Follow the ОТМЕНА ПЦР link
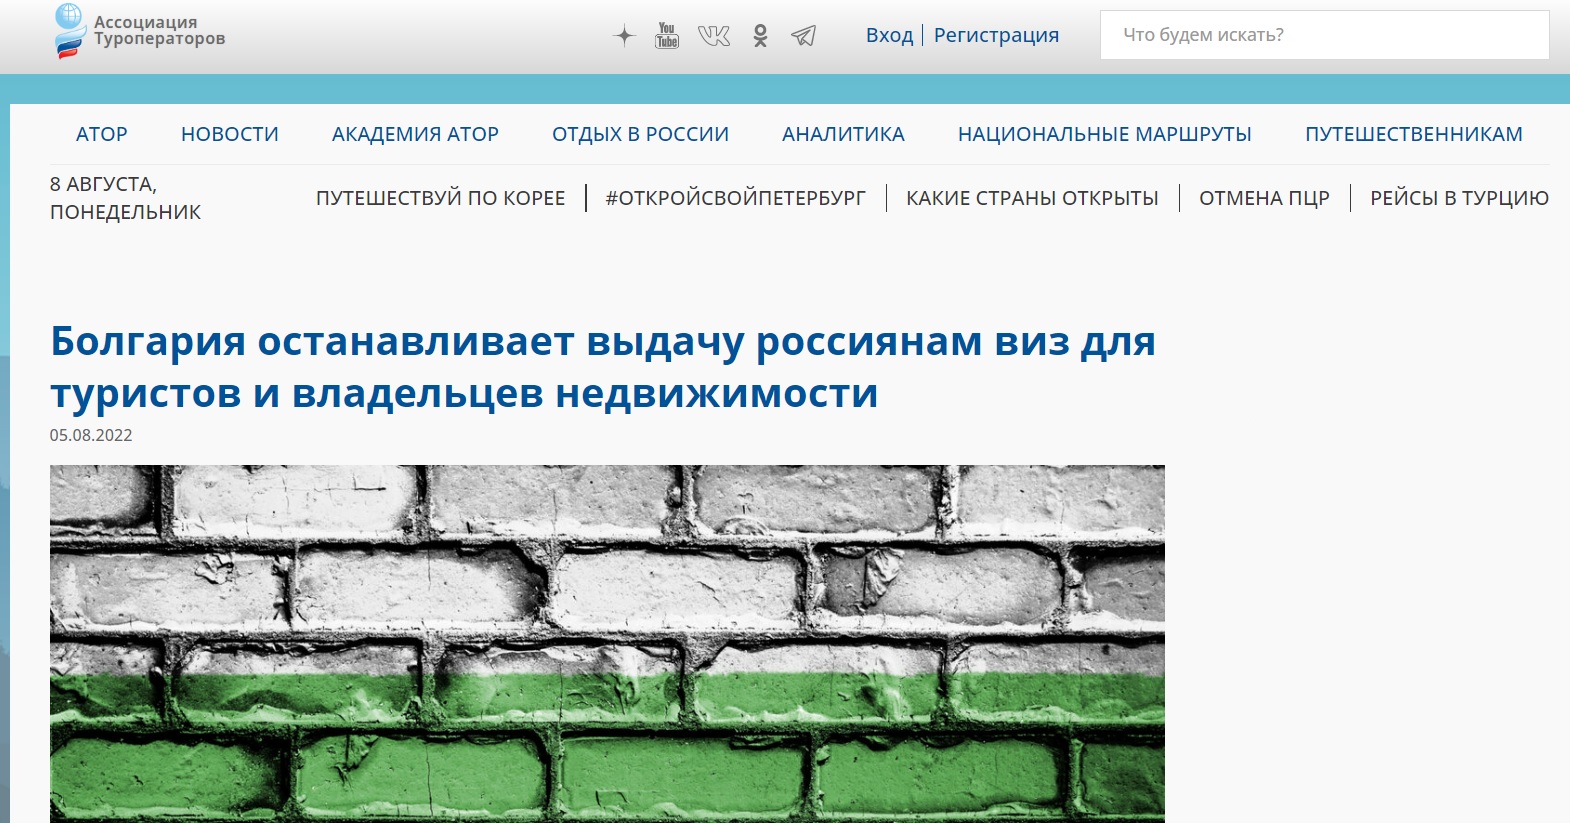The image size is (1570, 823). pyautogui.click(x=1264, y=198)
